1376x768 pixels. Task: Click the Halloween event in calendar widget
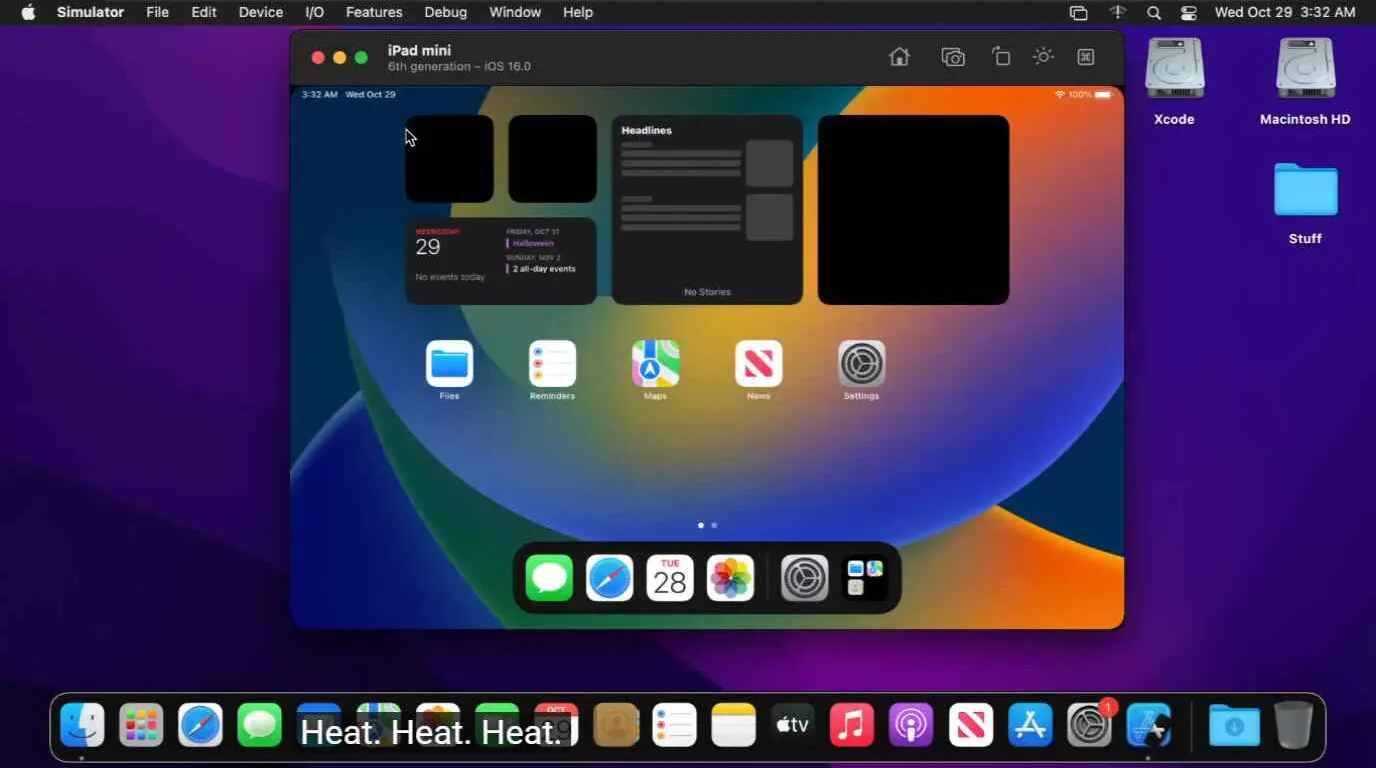pos(533,243)
